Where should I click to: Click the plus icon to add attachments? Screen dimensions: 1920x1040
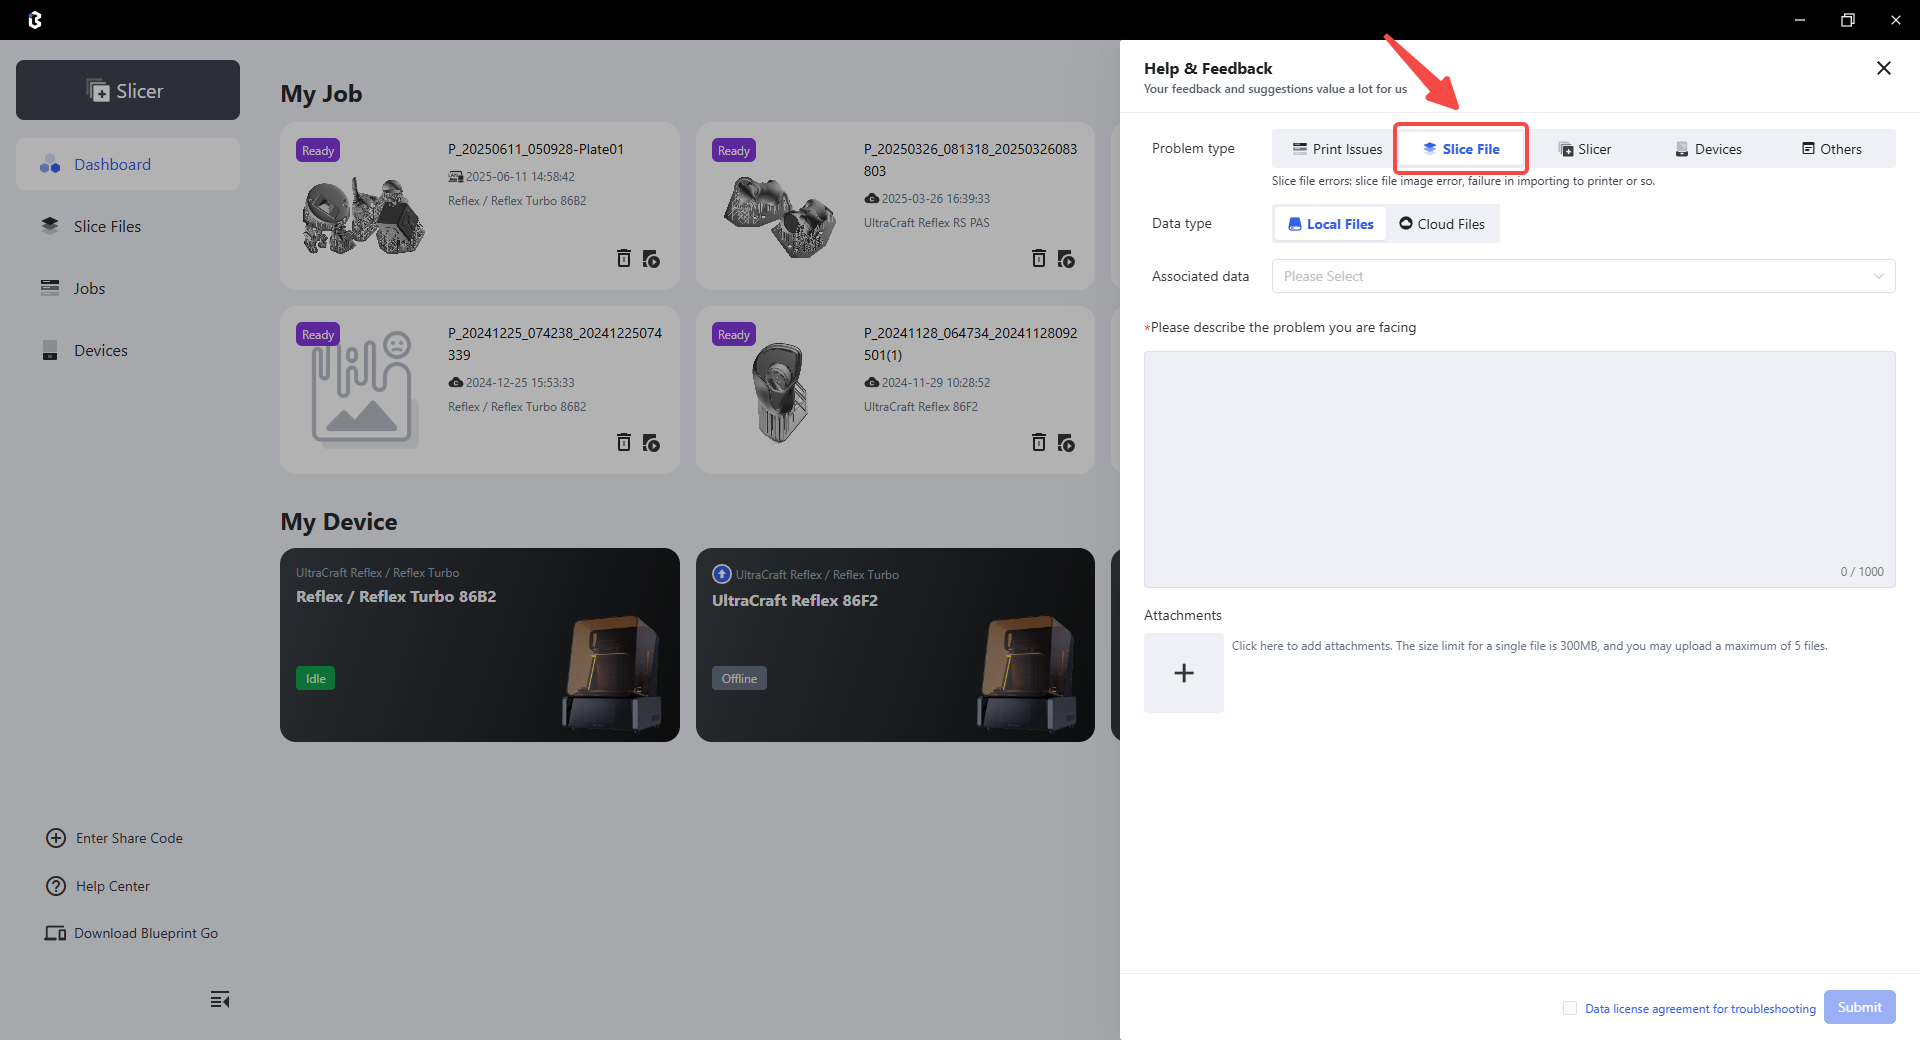coord(1183,673)
